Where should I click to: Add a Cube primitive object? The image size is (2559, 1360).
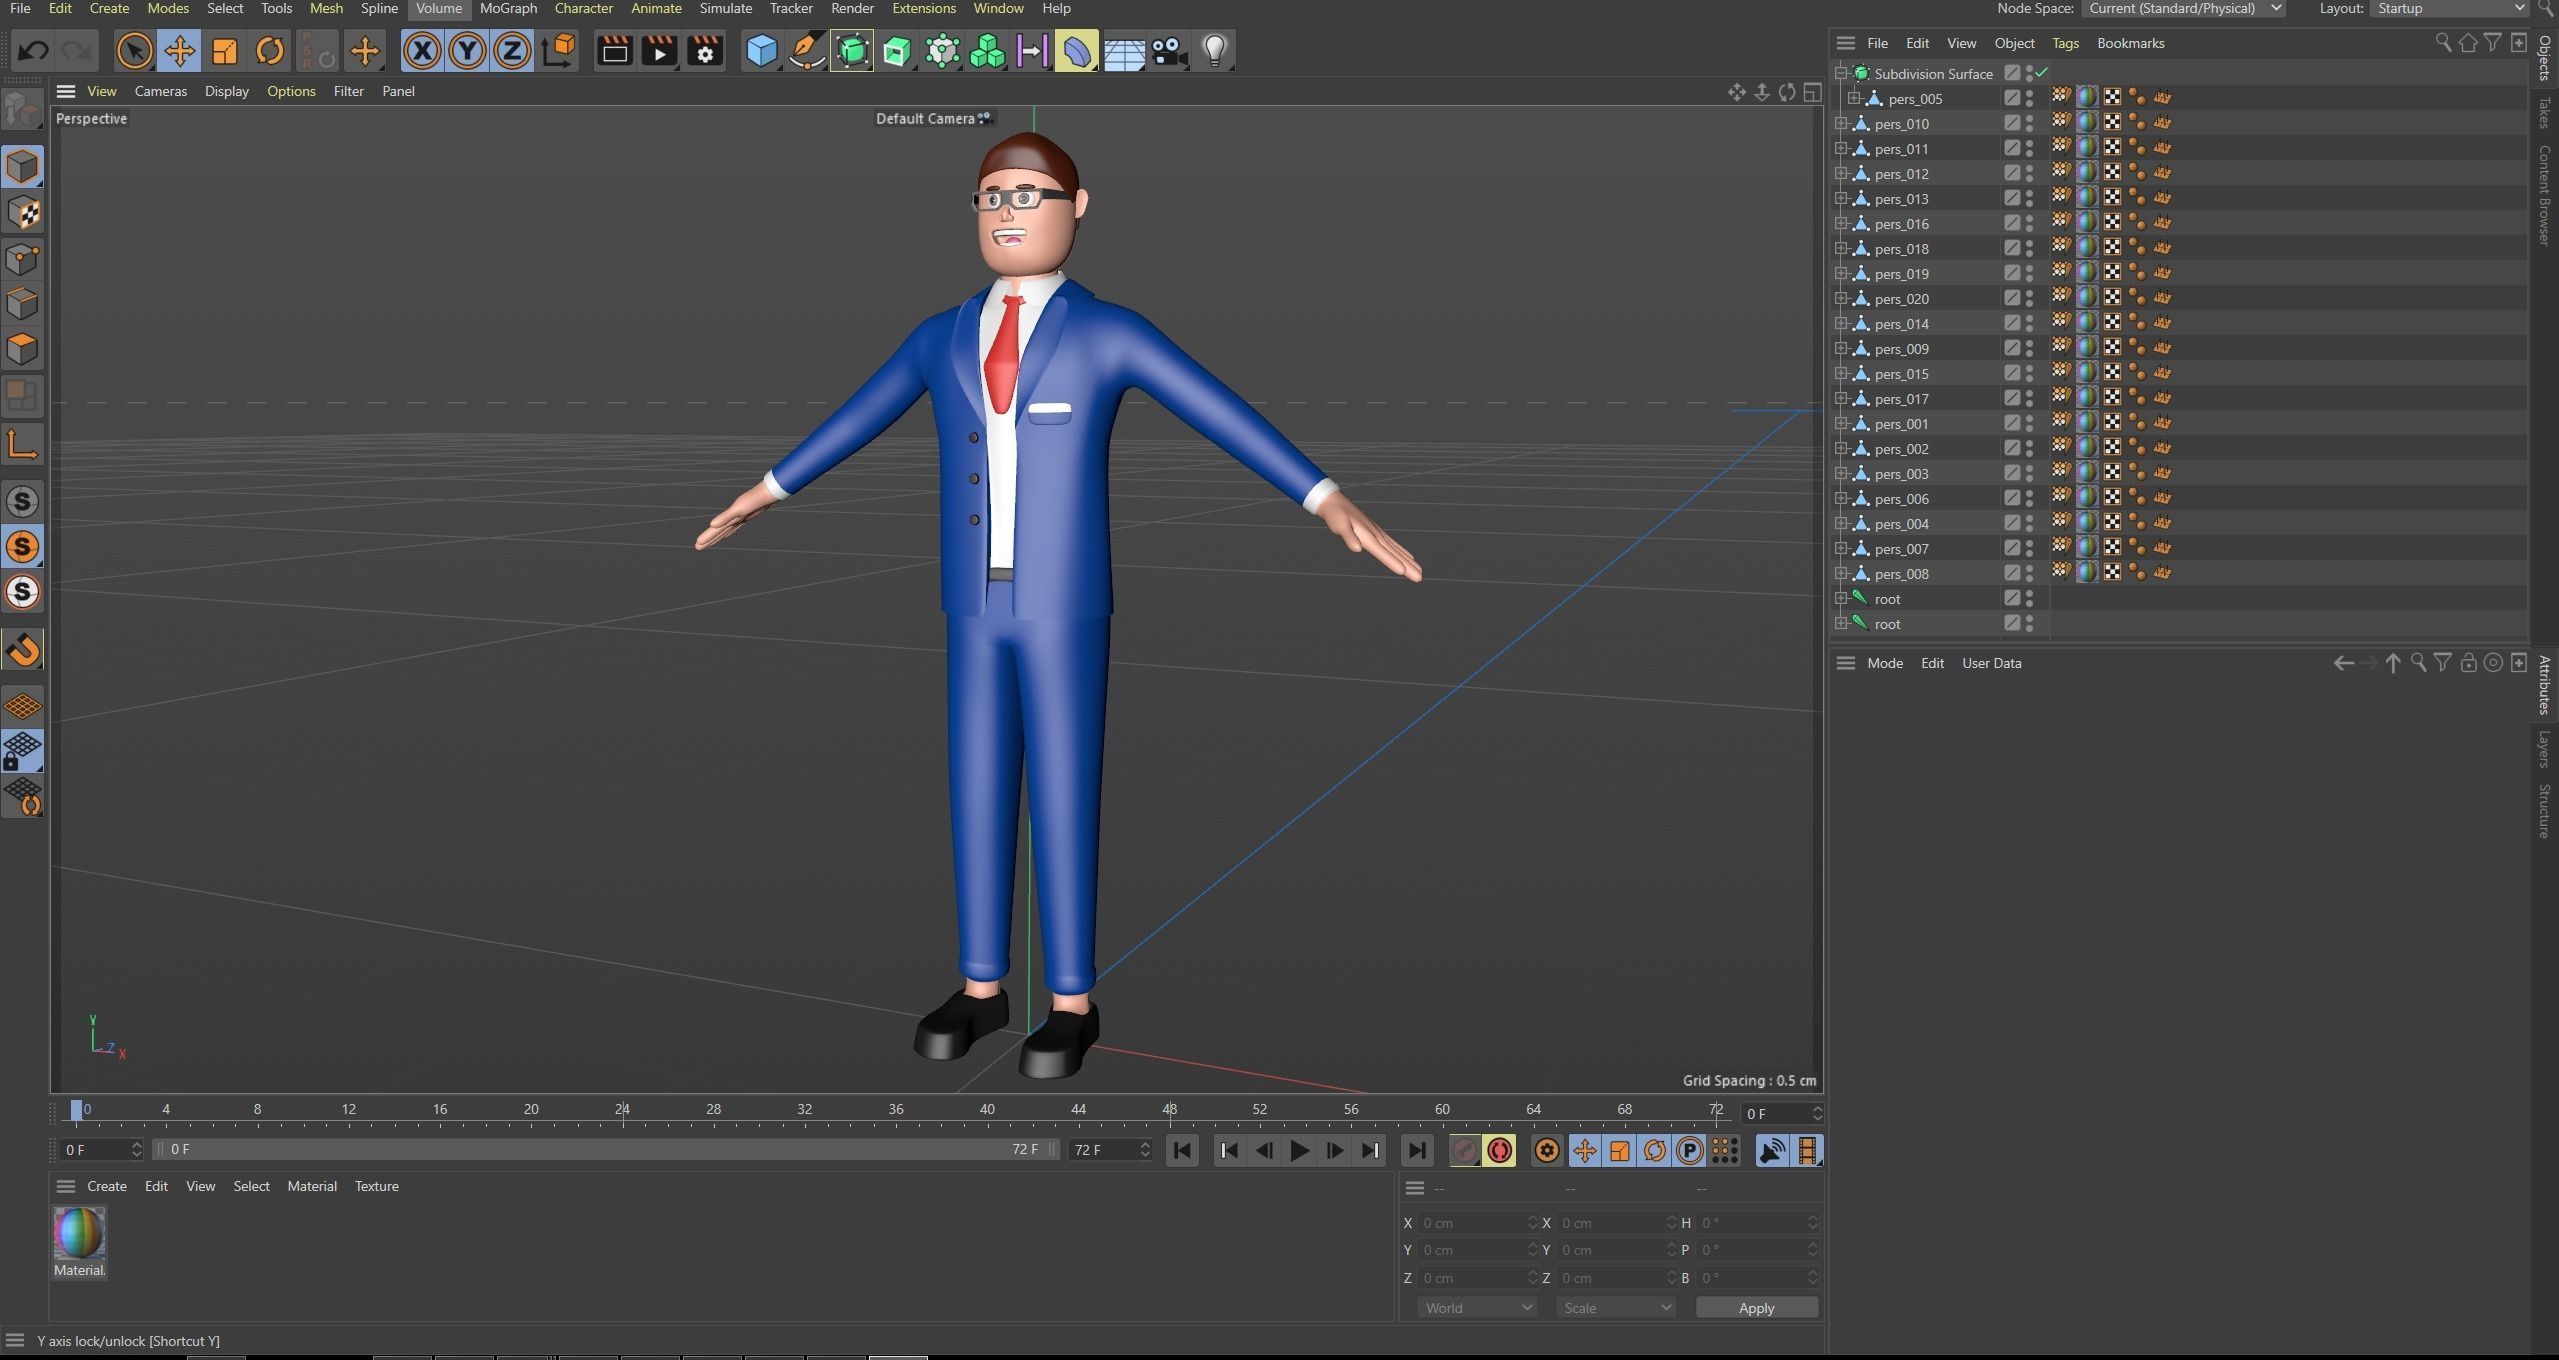(762, 51)
